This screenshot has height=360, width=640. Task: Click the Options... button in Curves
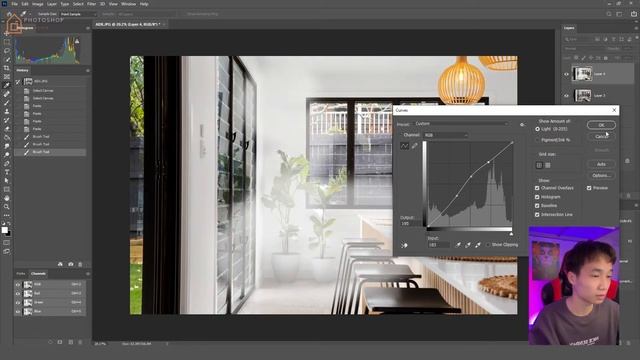click(601, 176)
